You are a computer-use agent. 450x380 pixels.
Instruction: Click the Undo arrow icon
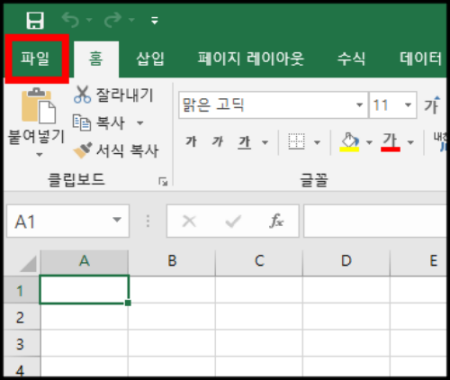[x=70, y=20]
